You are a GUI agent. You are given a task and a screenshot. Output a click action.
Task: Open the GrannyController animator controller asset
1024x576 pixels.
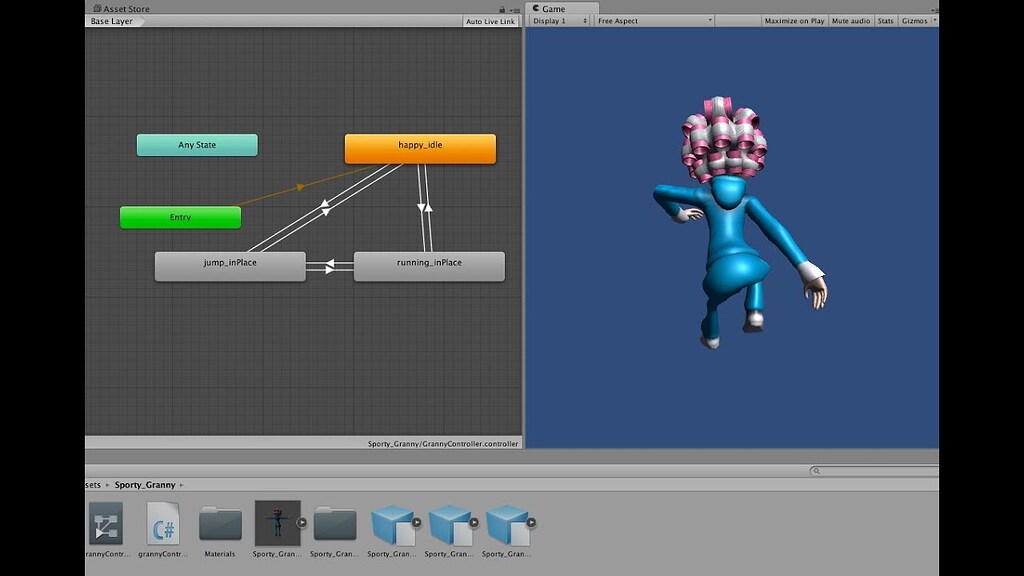(106, 522)
